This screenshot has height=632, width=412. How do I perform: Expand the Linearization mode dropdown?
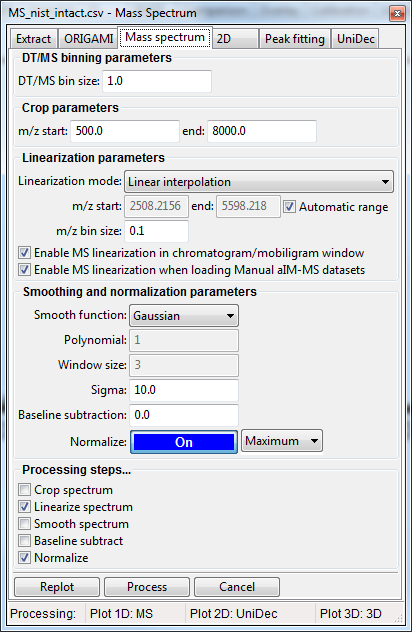coord(259,182)
